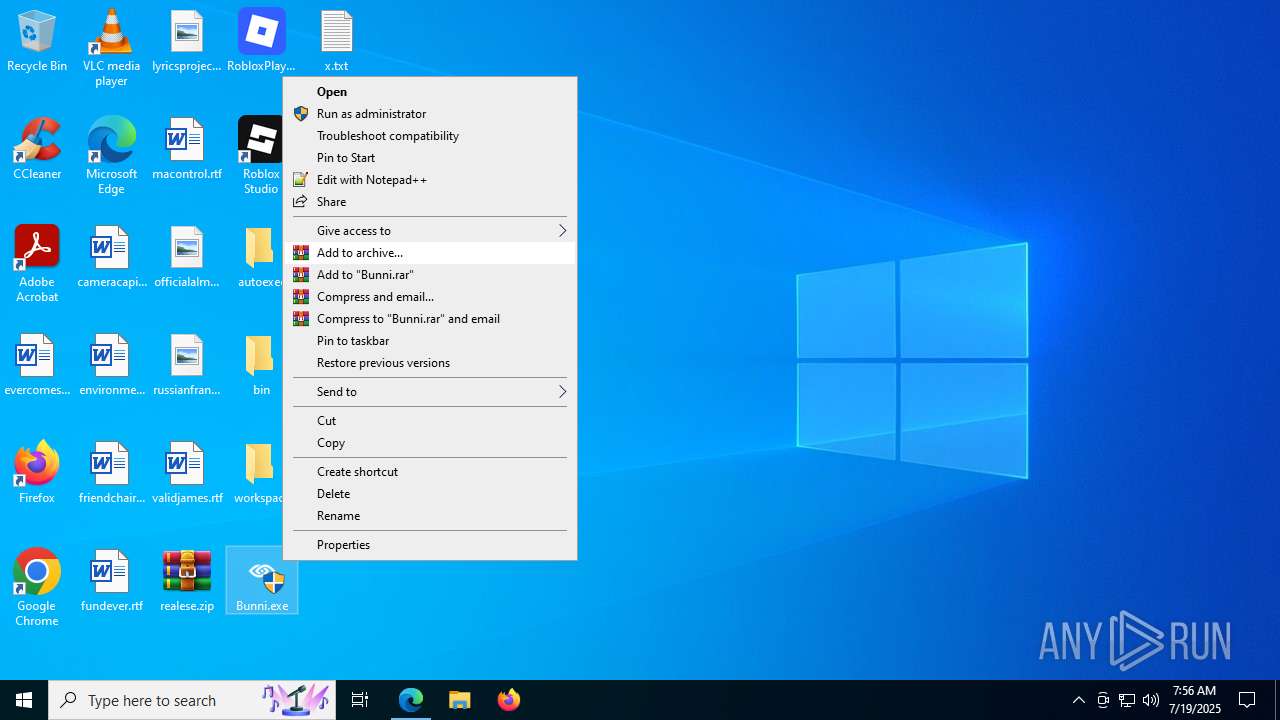1280x720 pixels.
Task: Choose Pin to taskbar
Action: [x=430, y=340]
